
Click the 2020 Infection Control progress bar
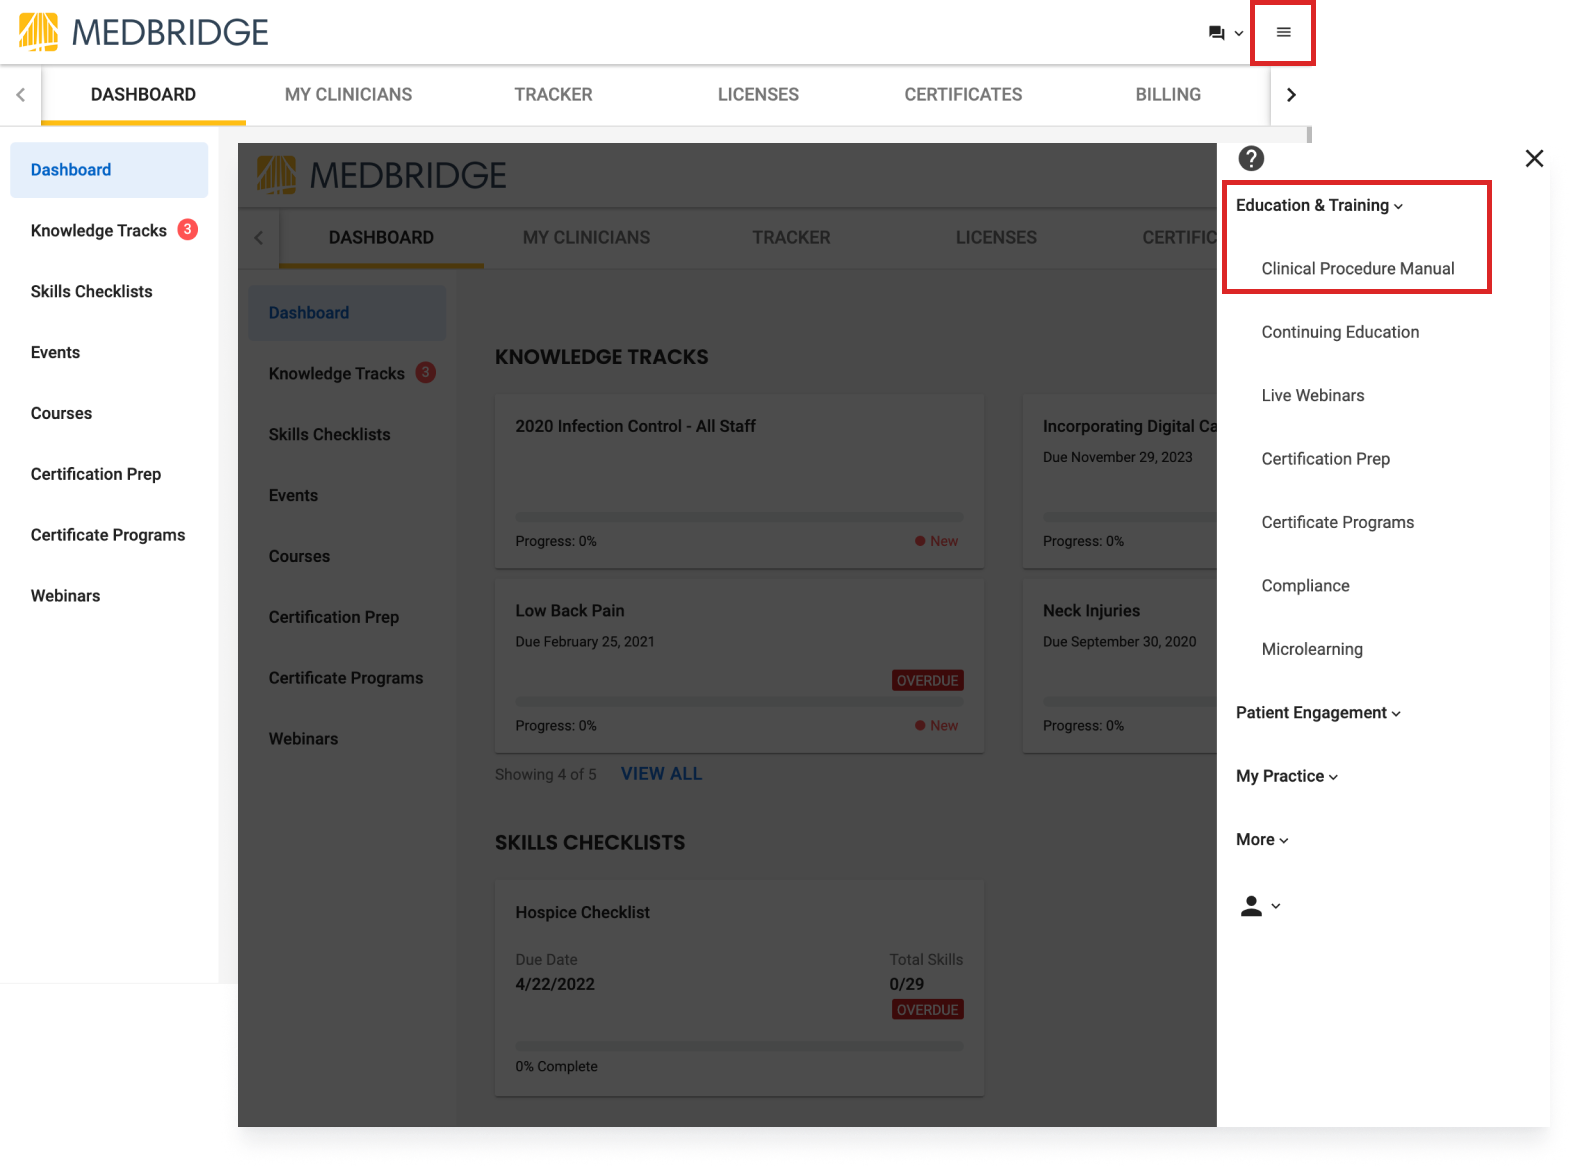coord(739,517)
